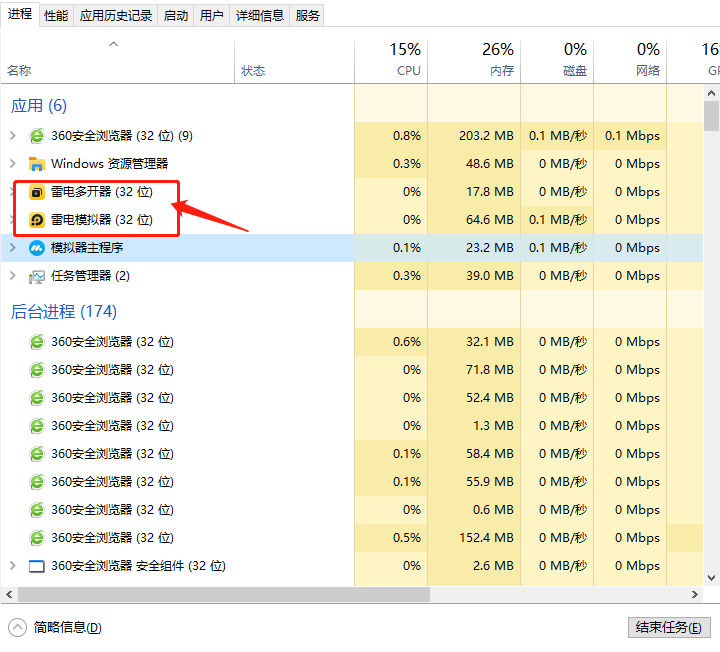This screenshot has height=652, width=720.
Task: Click the Windows 资源管理器 folder icon
Action: click(x=37, y=164)
